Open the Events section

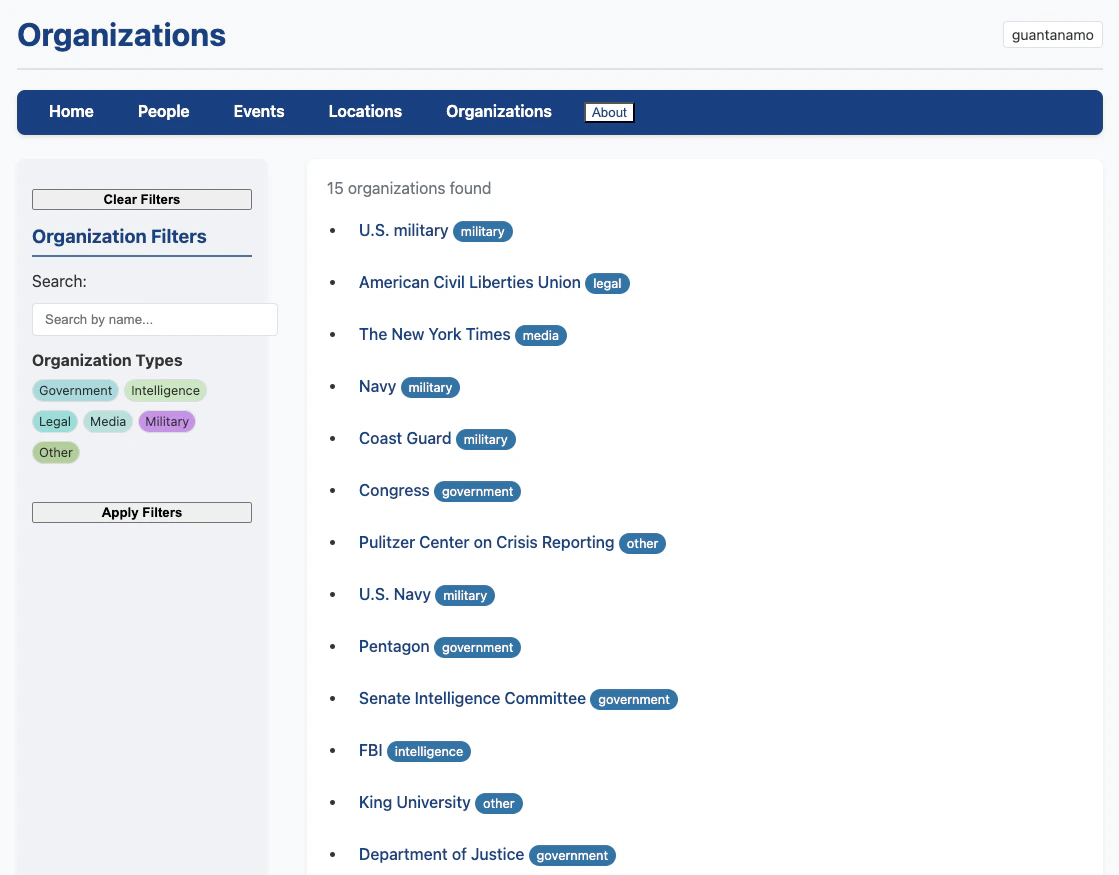[x=259, y=111]
